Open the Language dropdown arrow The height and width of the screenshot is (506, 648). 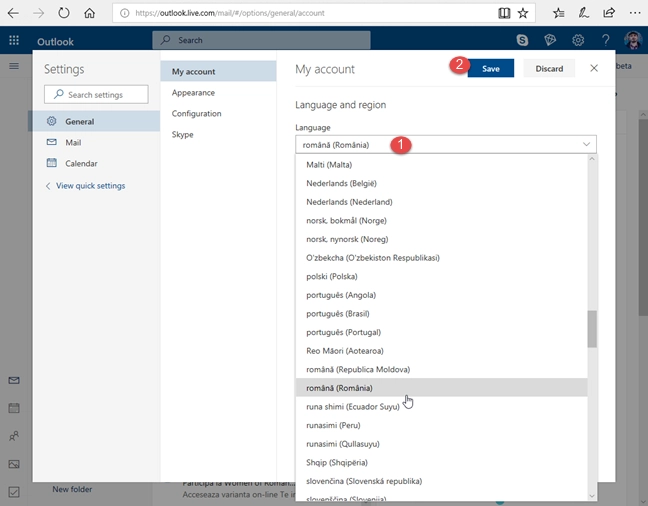click(586, 144)
